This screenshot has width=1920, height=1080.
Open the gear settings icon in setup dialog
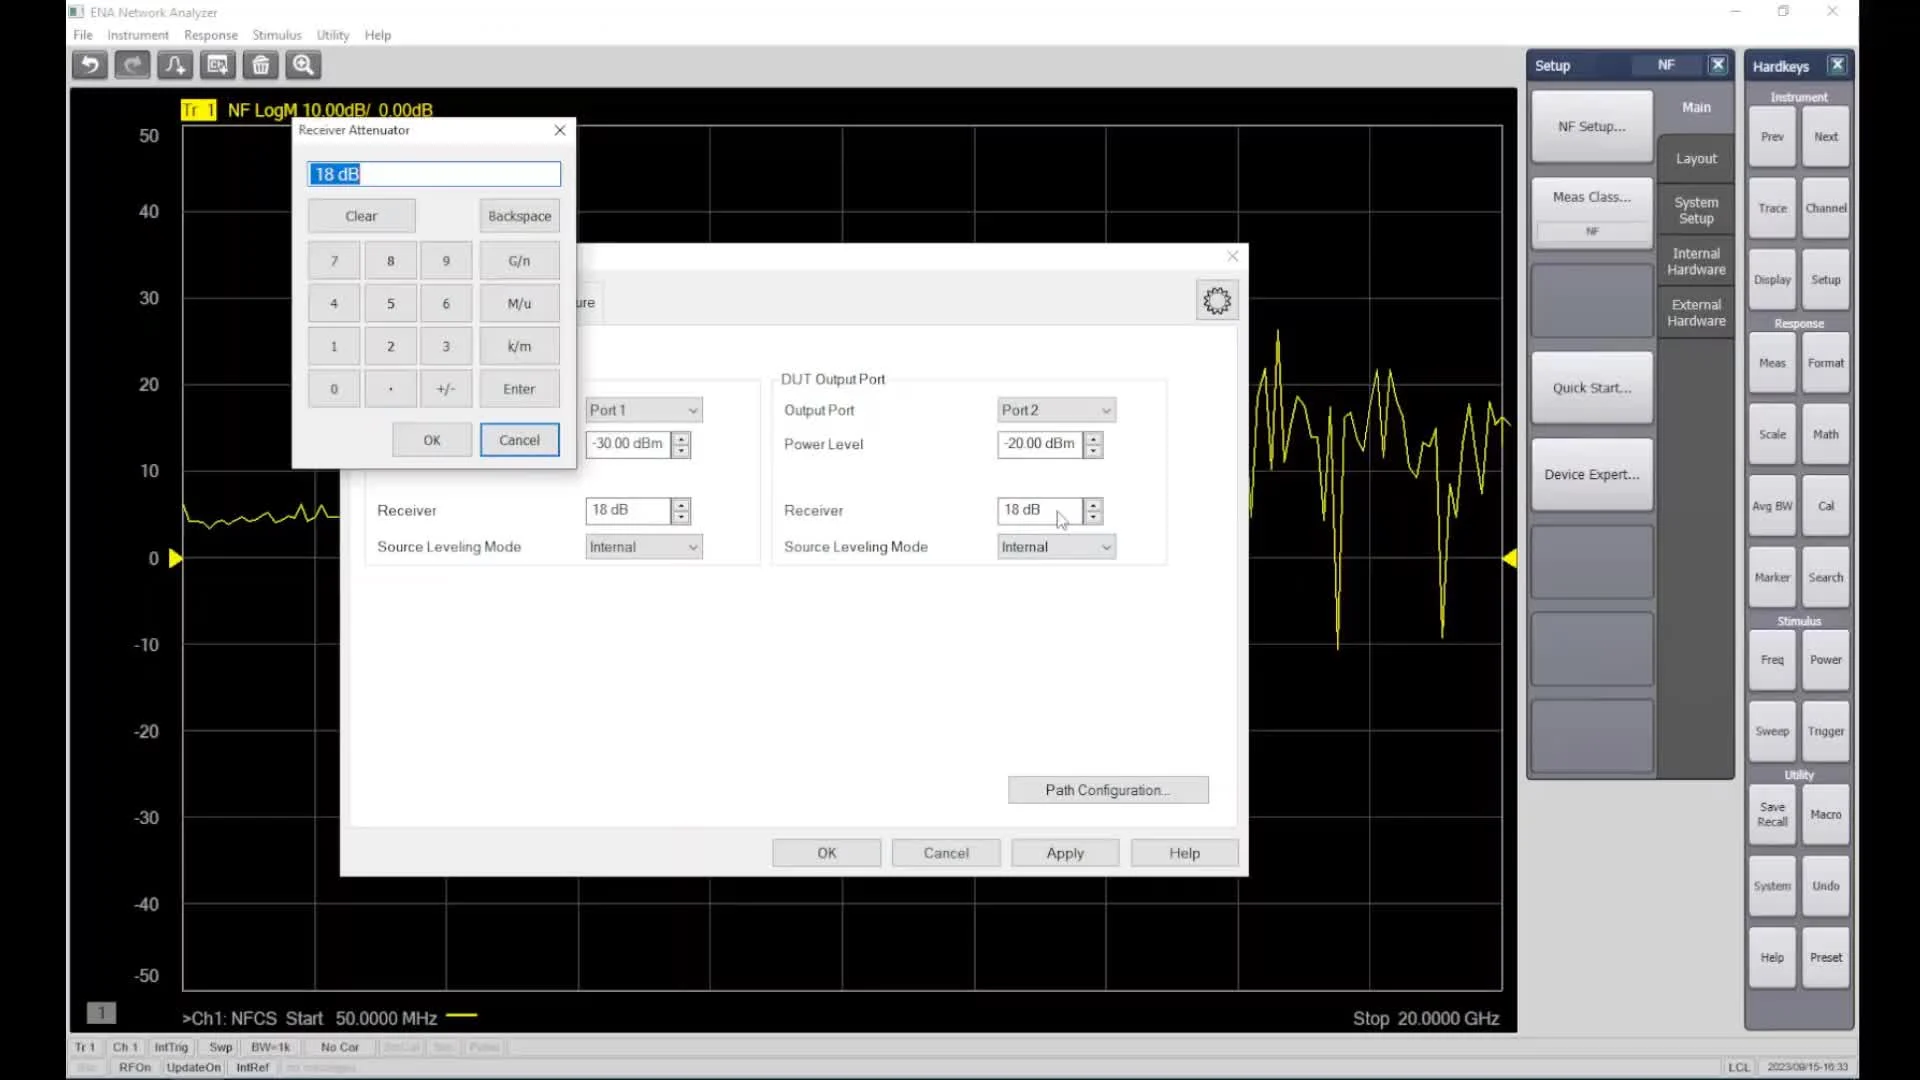1217,301
